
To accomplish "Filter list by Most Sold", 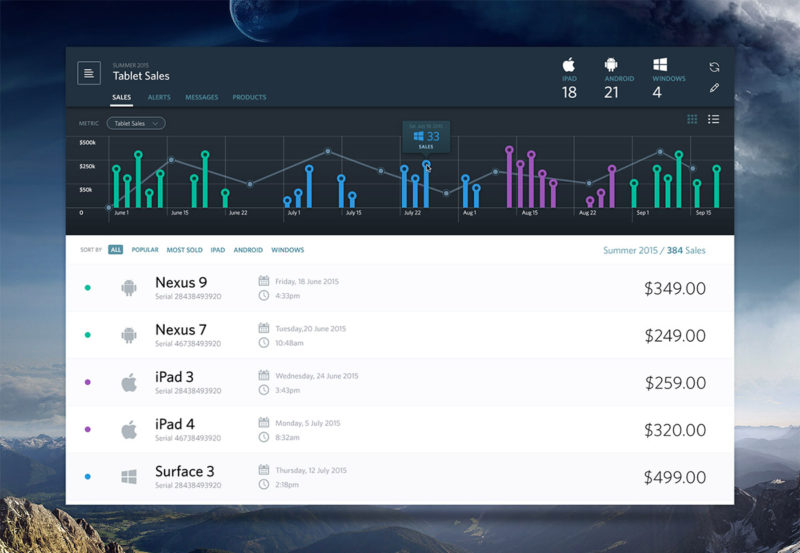I will pos(184,250).
